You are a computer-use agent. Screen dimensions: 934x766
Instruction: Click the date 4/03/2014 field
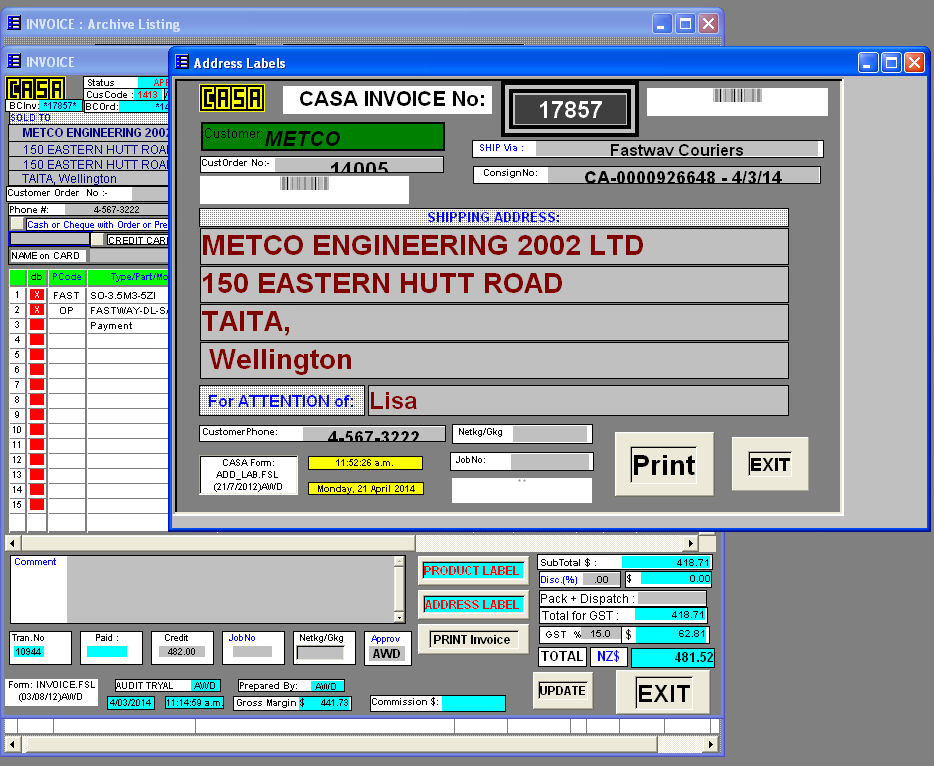(130, 703)
